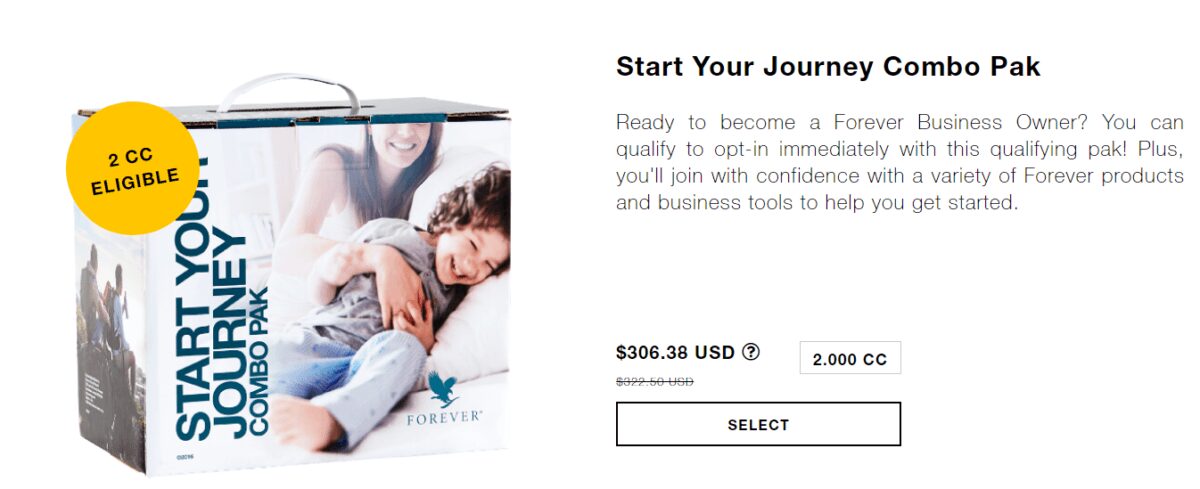
Task: Click the crossed-out $322.50 USD original price
Action: (x=654, y=381)
